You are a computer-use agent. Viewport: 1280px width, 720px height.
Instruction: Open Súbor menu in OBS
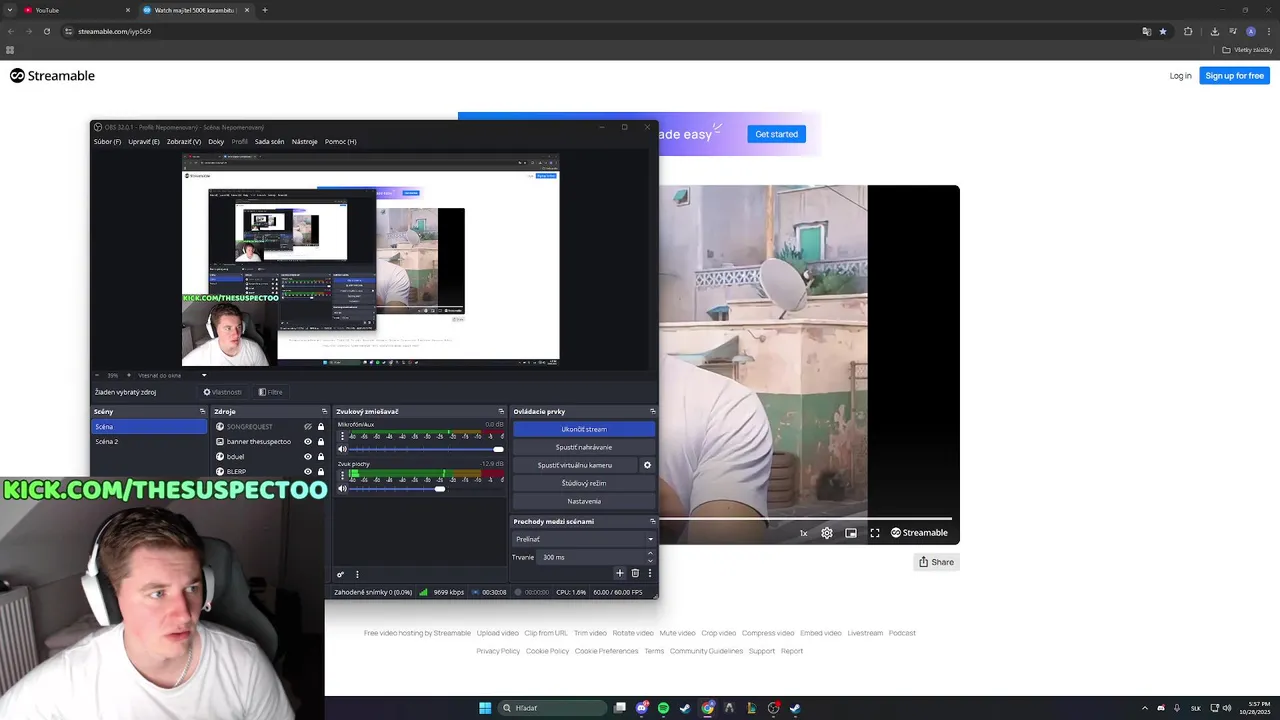[x=107, y=142]
